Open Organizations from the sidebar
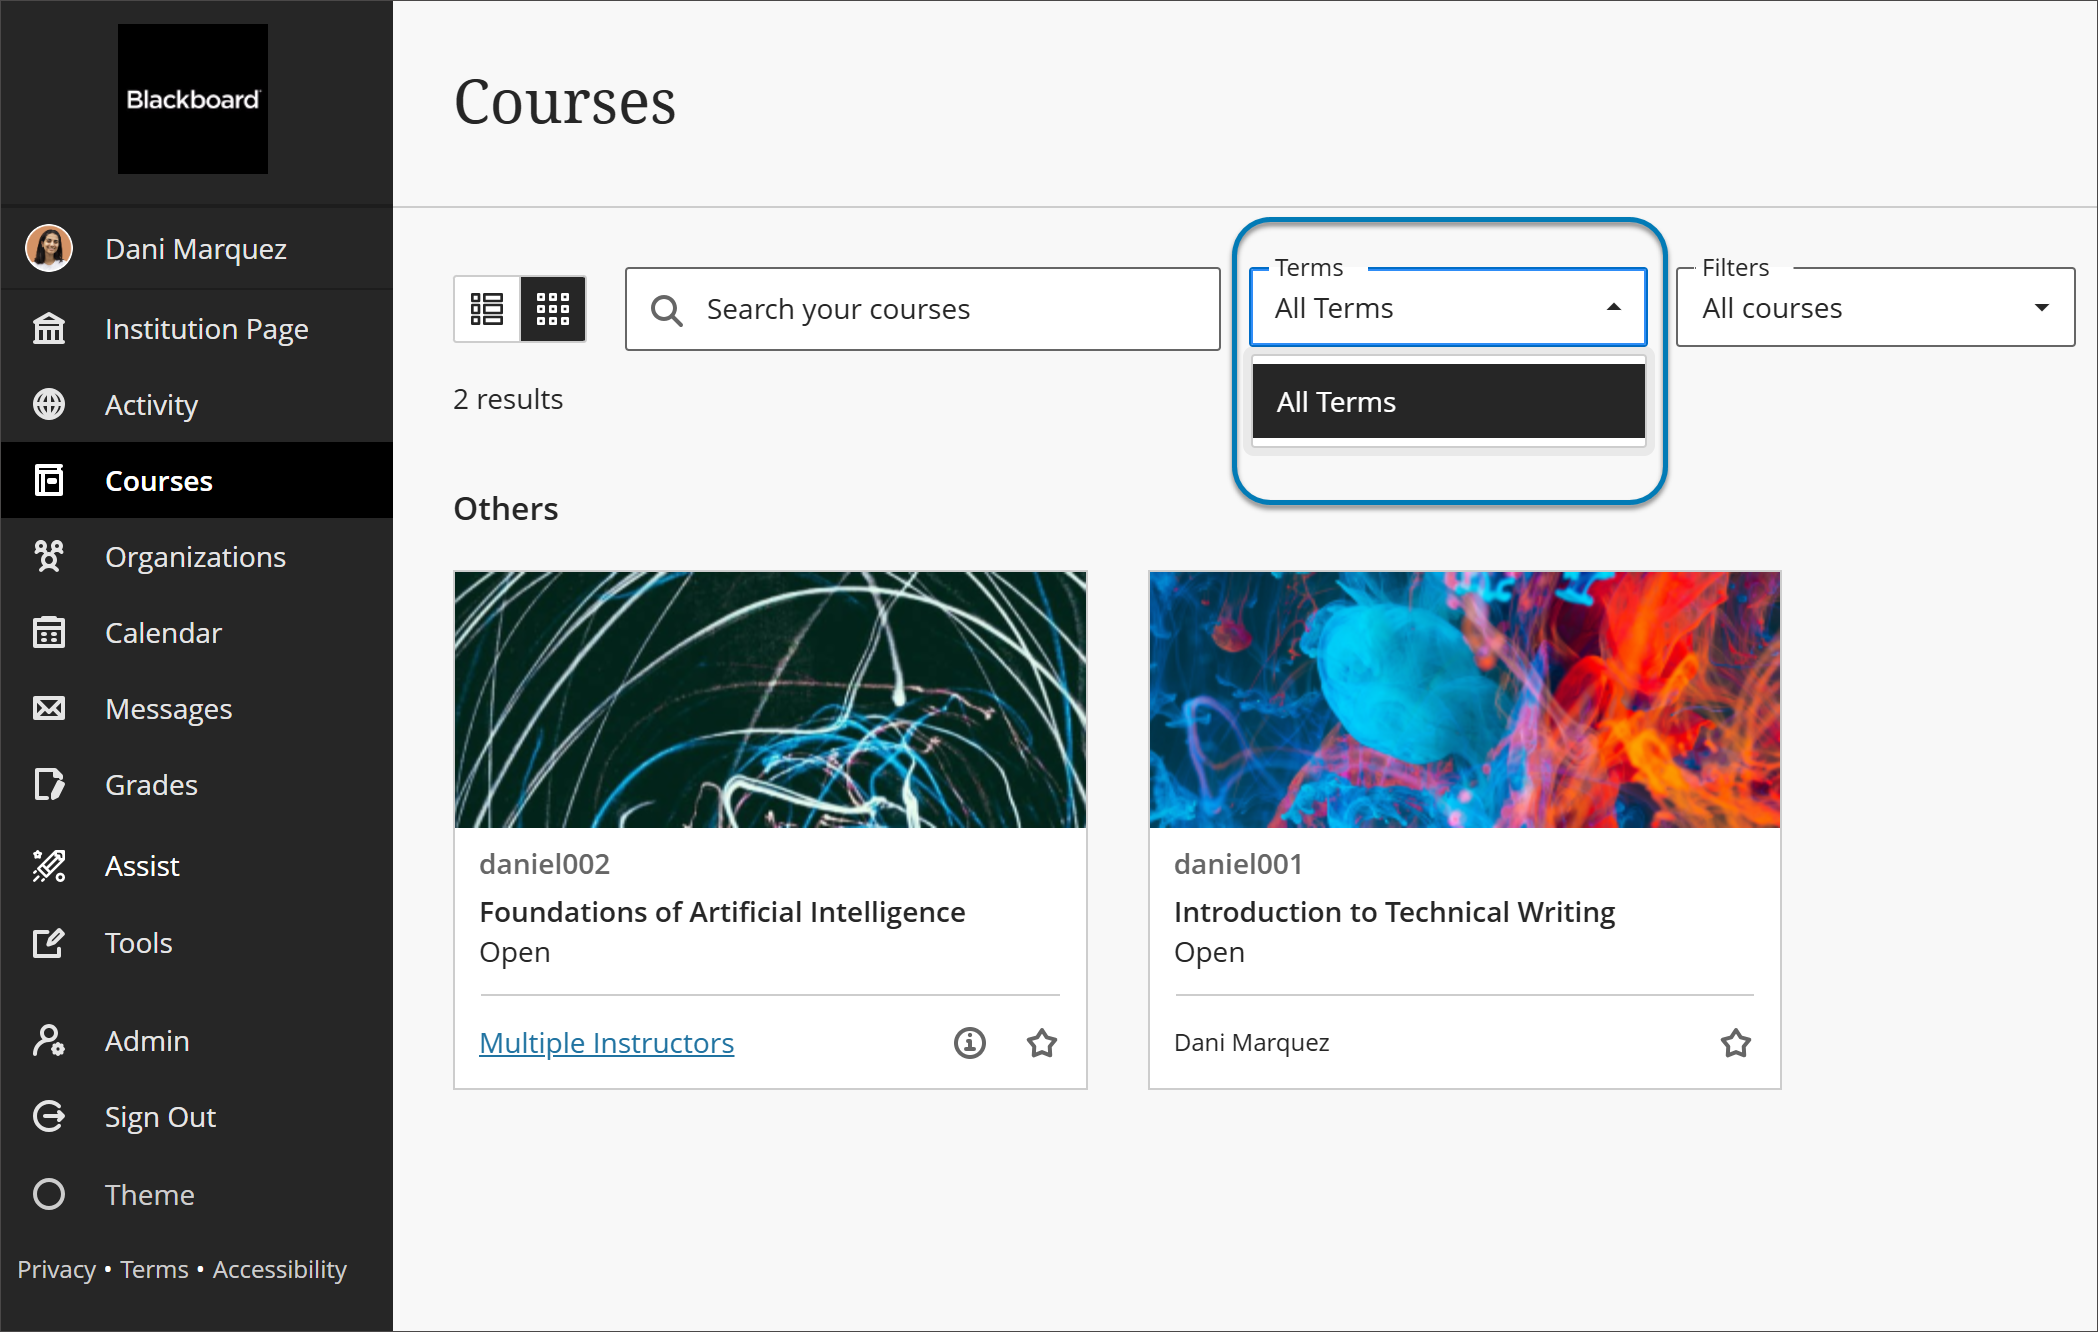This screenshot has width=2098, height=1332. [x=195, y=556]
